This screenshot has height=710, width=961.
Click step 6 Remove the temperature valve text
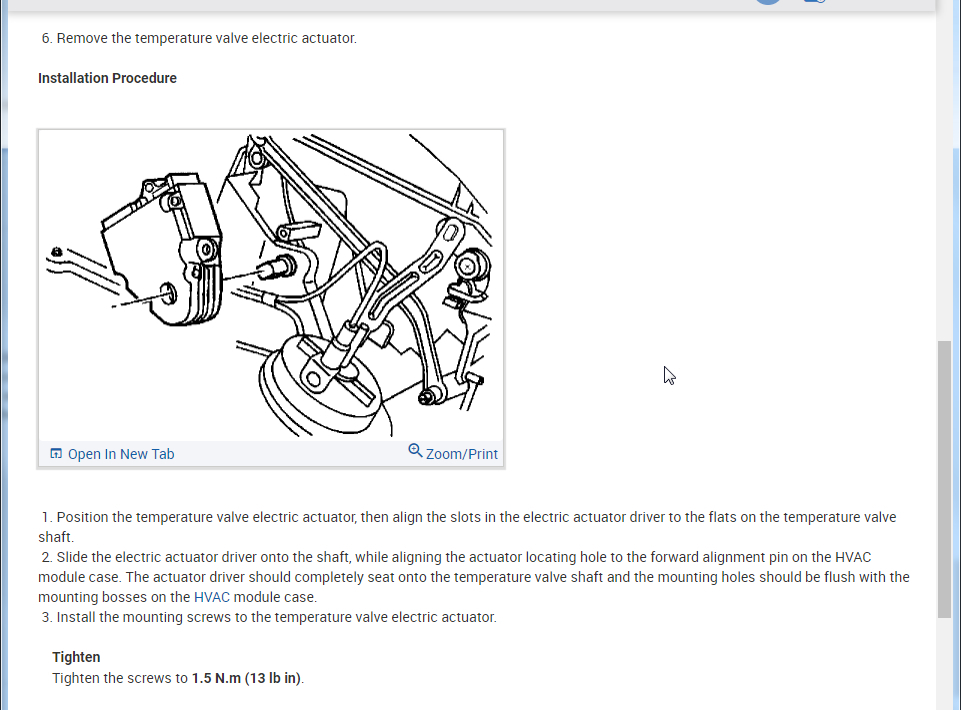tap(199, 38)
